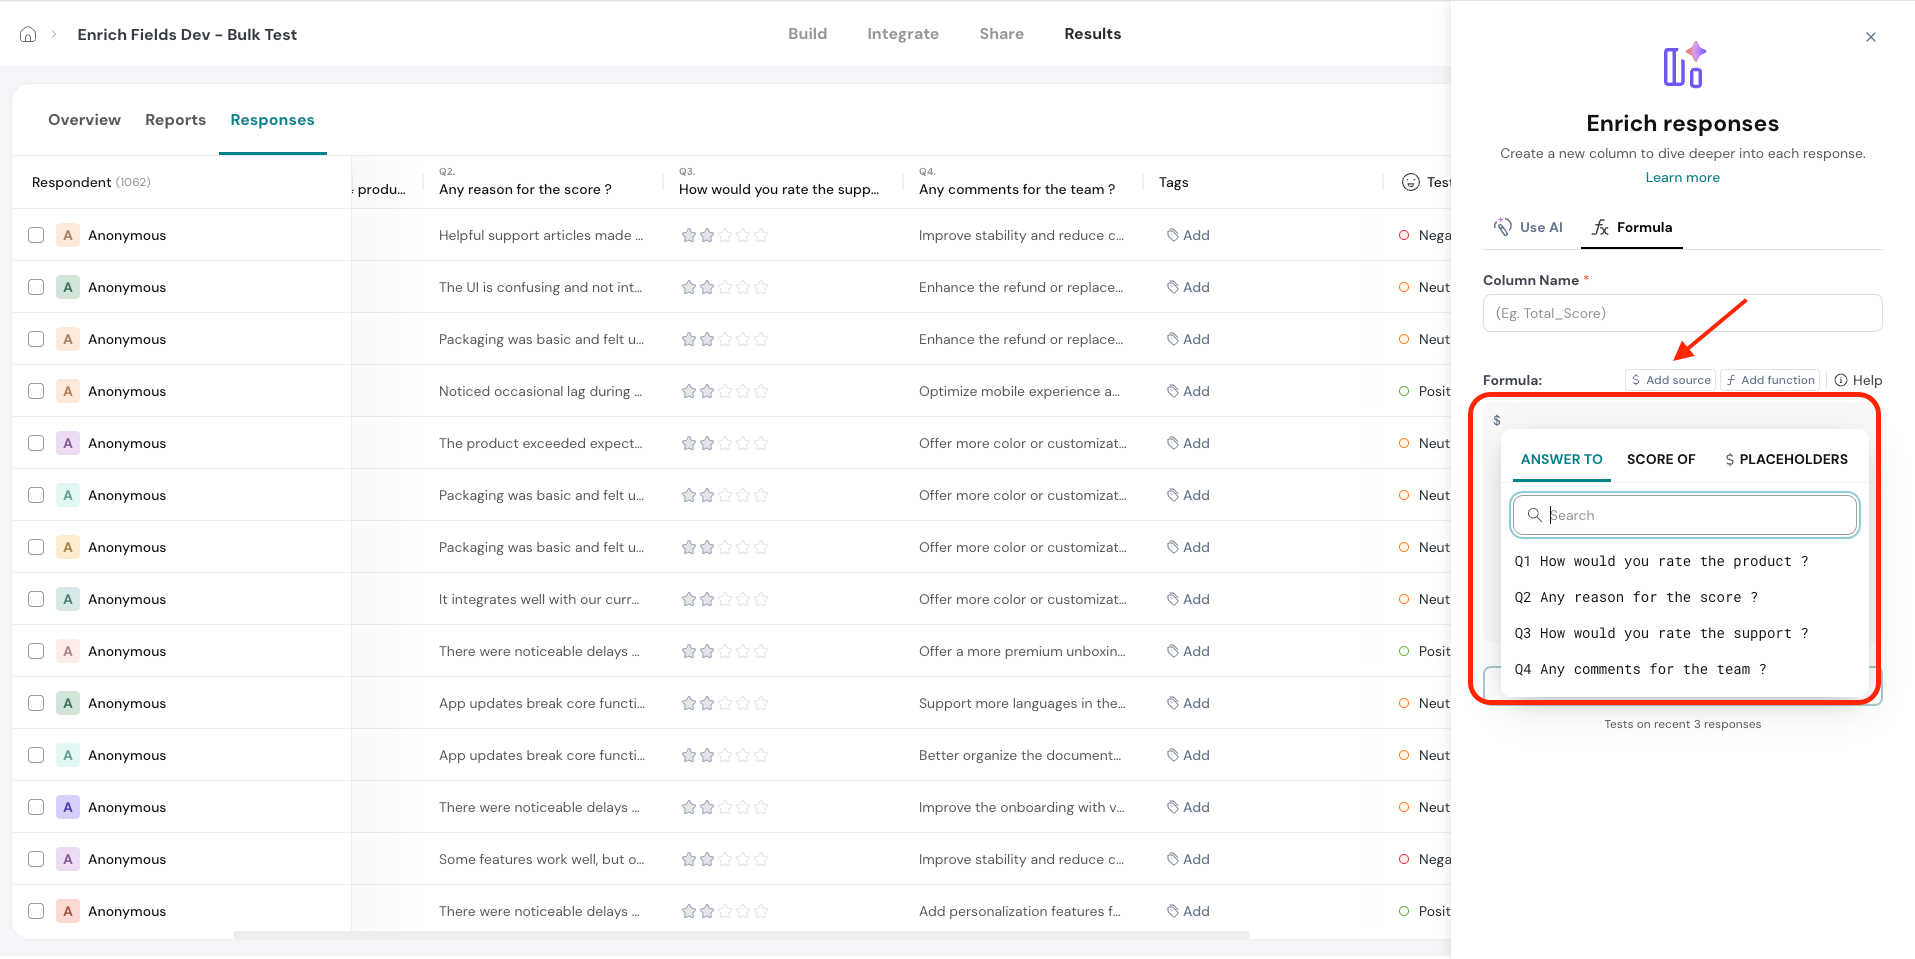The image size is (1915, 959).
Task: Open the Learn more link
Action: coord(1682,177)
